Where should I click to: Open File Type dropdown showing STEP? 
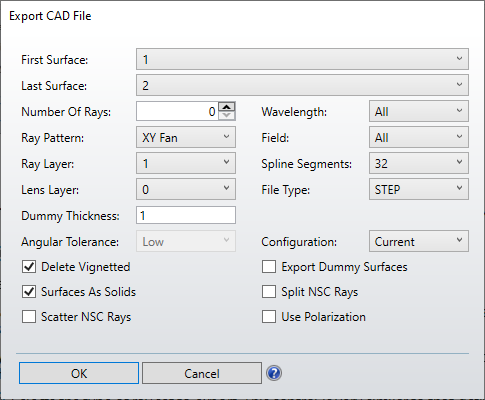(x=419, y=189)
